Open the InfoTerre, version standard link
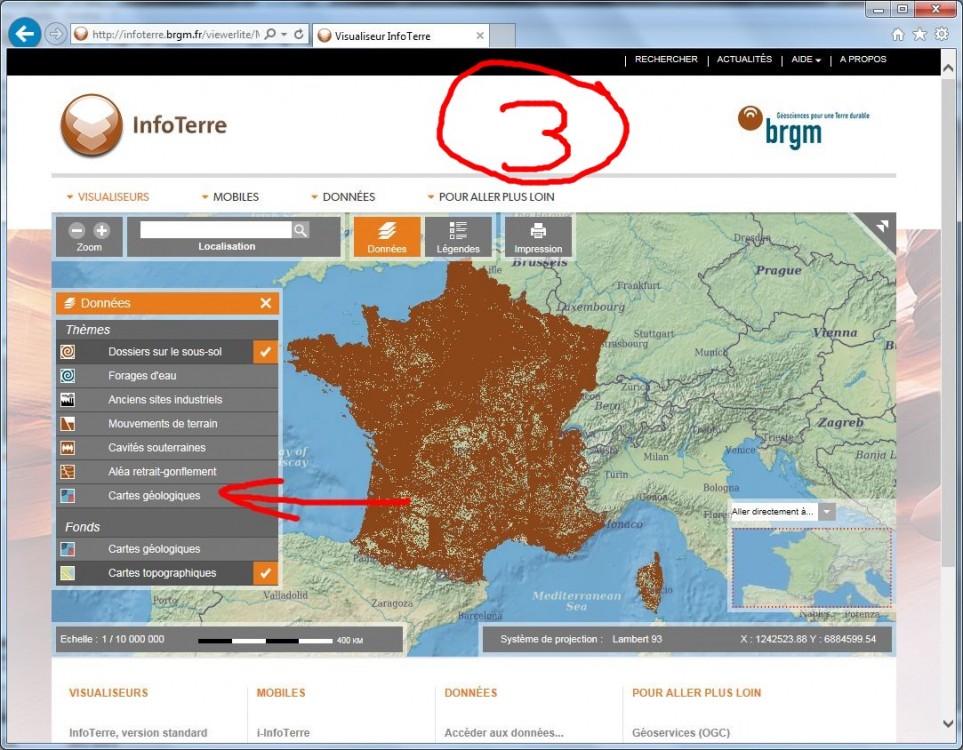This screenshot has height=750, width=963. (x=138, y=733)
